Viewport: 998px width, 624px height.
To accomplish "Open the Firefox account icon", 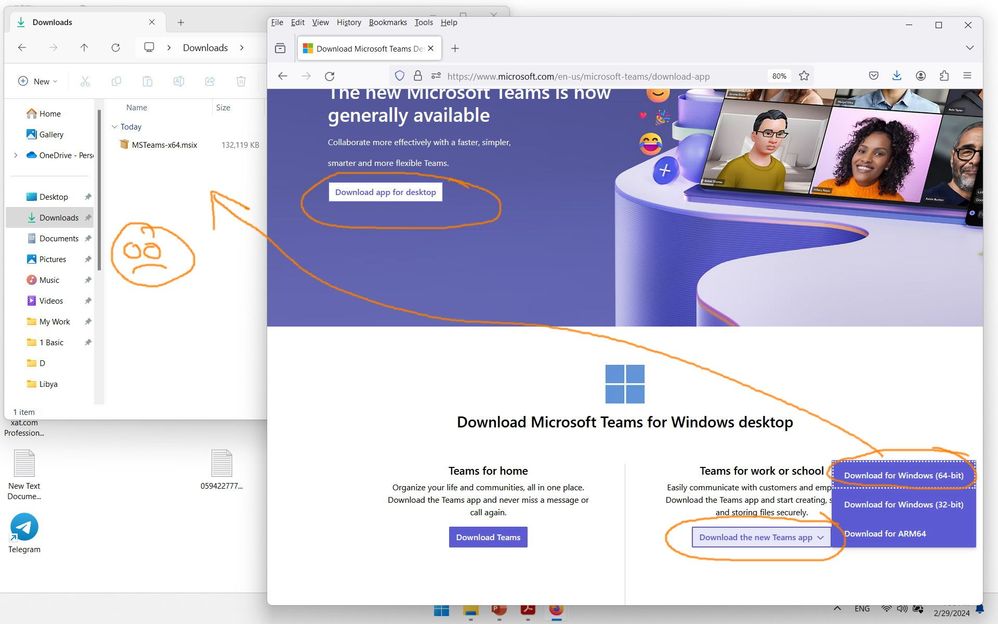I will point(920,76).
